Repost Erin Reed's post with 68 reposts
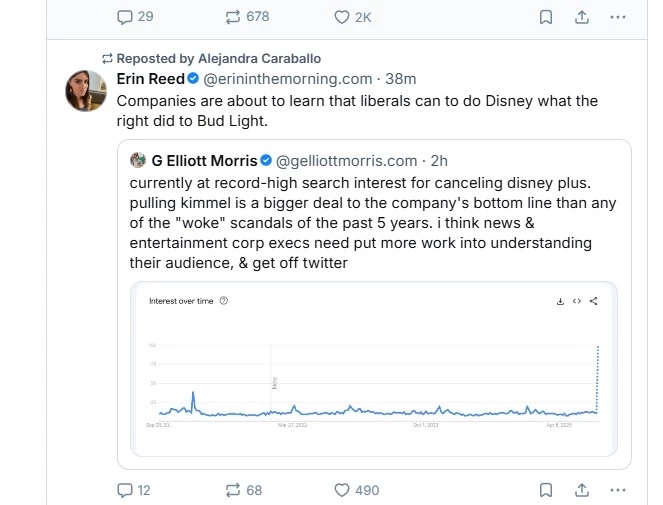The width and height of the screenshot is (663, 505). point(232,490)
